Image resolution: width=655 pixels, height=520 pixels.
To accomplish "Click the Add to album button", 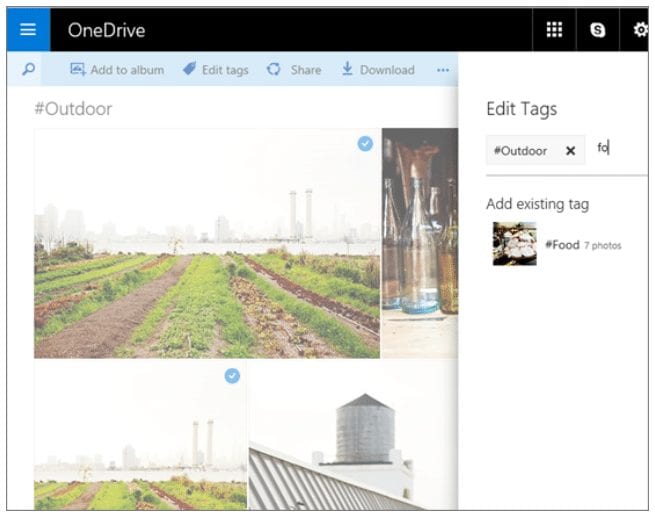I will (117, 70).
